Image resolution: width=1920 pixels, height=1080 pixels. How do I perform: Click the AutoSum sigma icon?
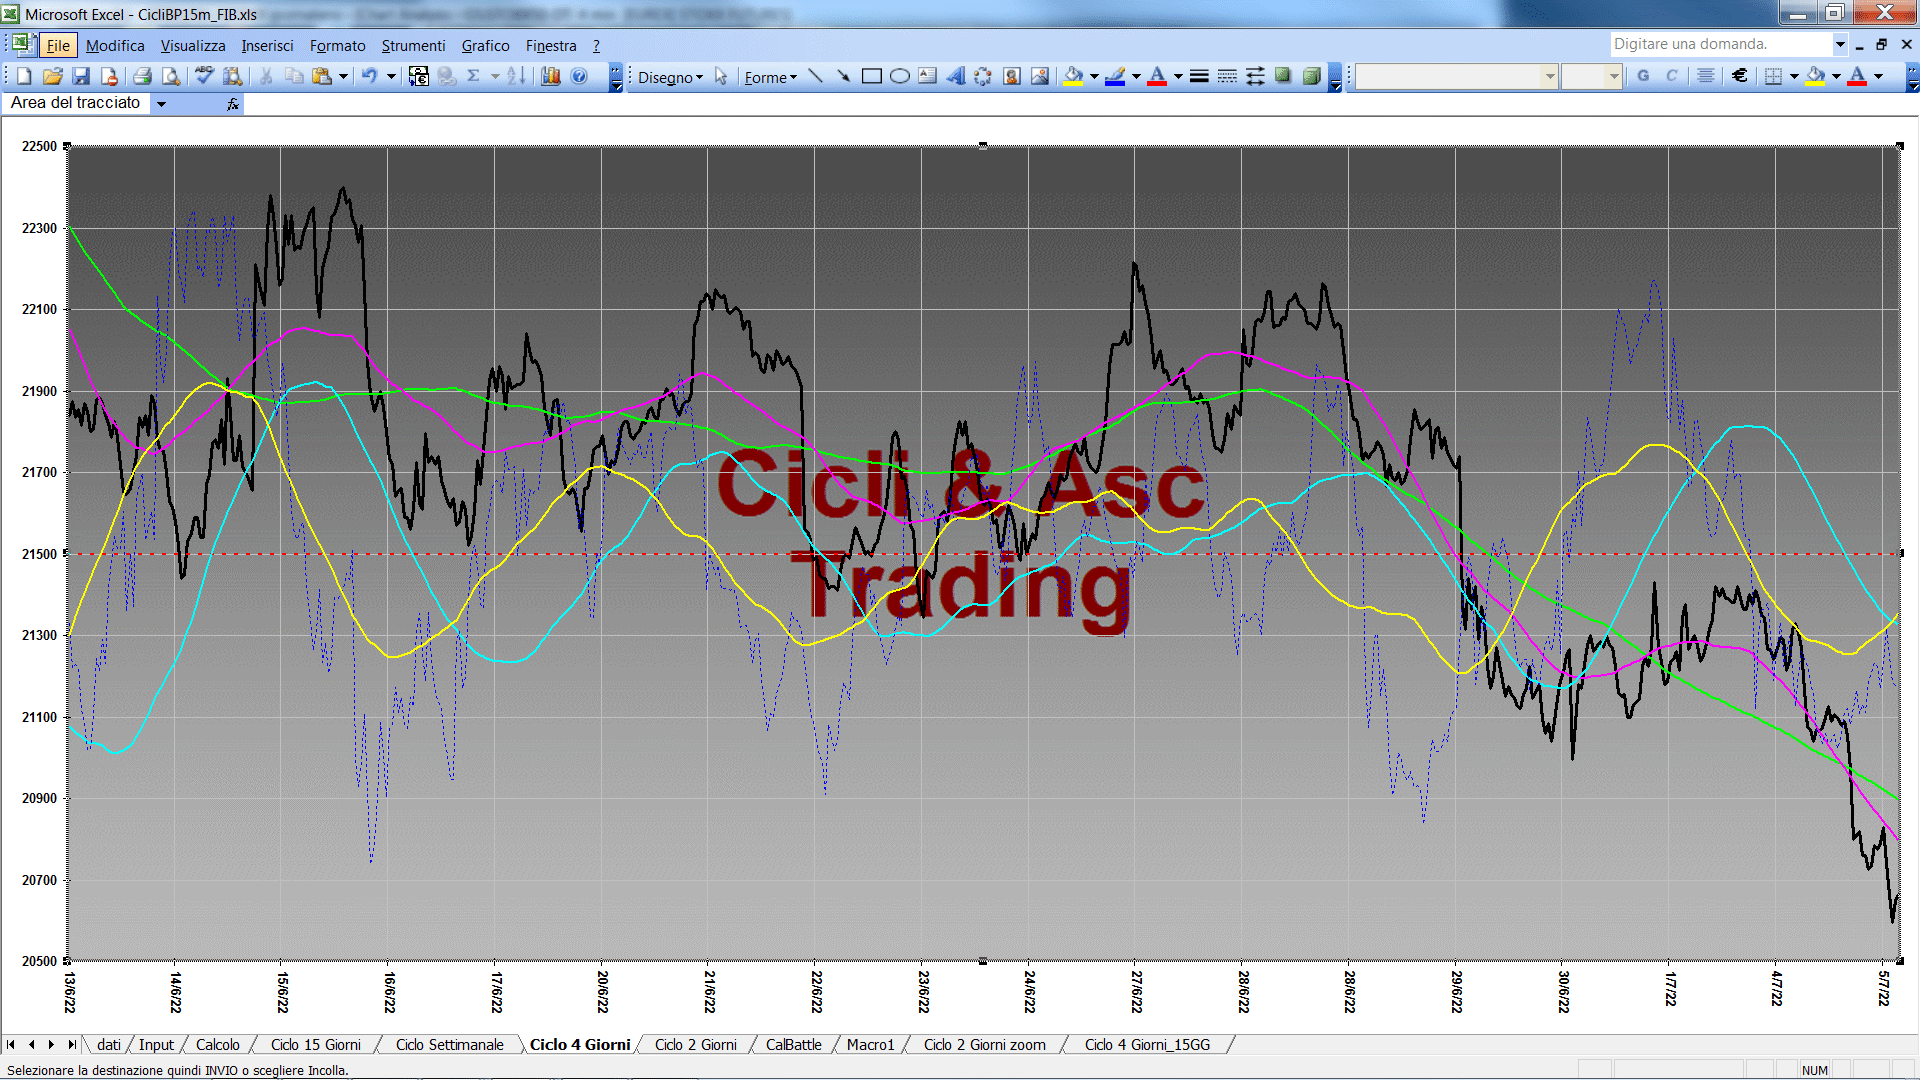point(474,77)
